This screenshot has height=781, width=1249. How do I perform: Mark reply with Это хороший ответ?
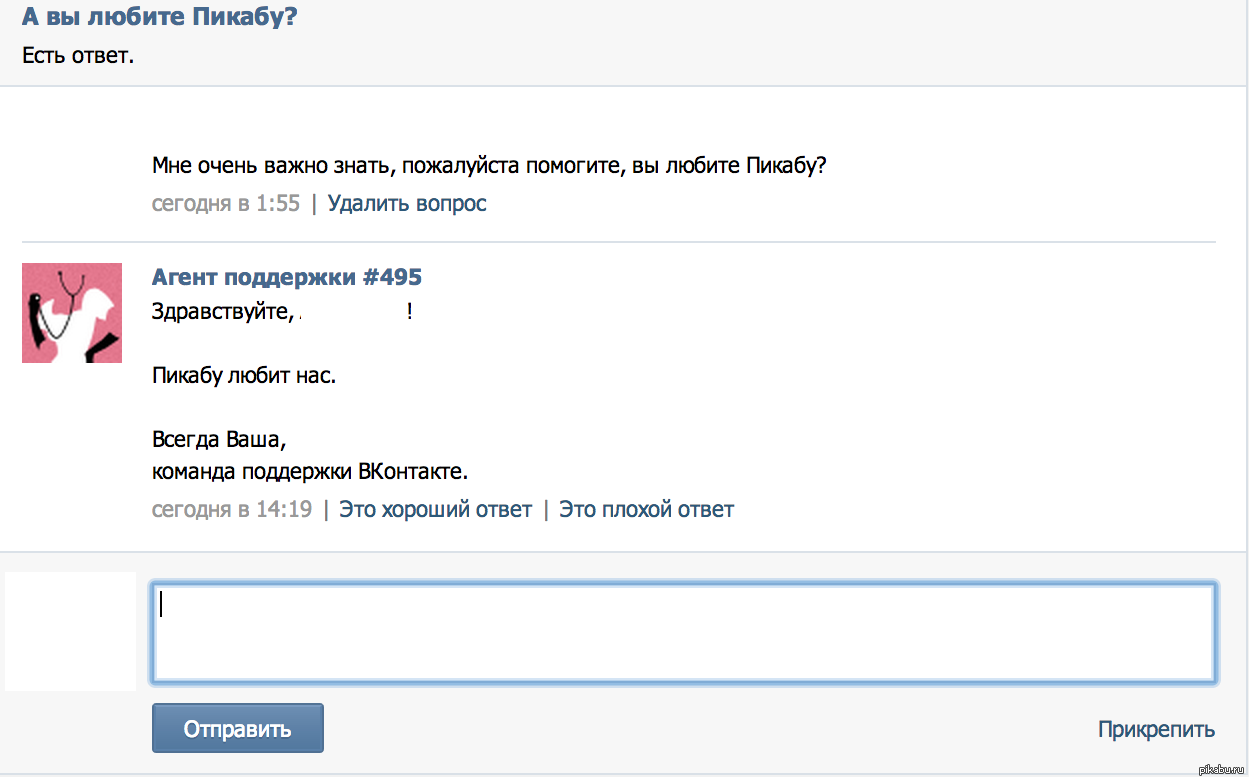[x=436, y=510]
